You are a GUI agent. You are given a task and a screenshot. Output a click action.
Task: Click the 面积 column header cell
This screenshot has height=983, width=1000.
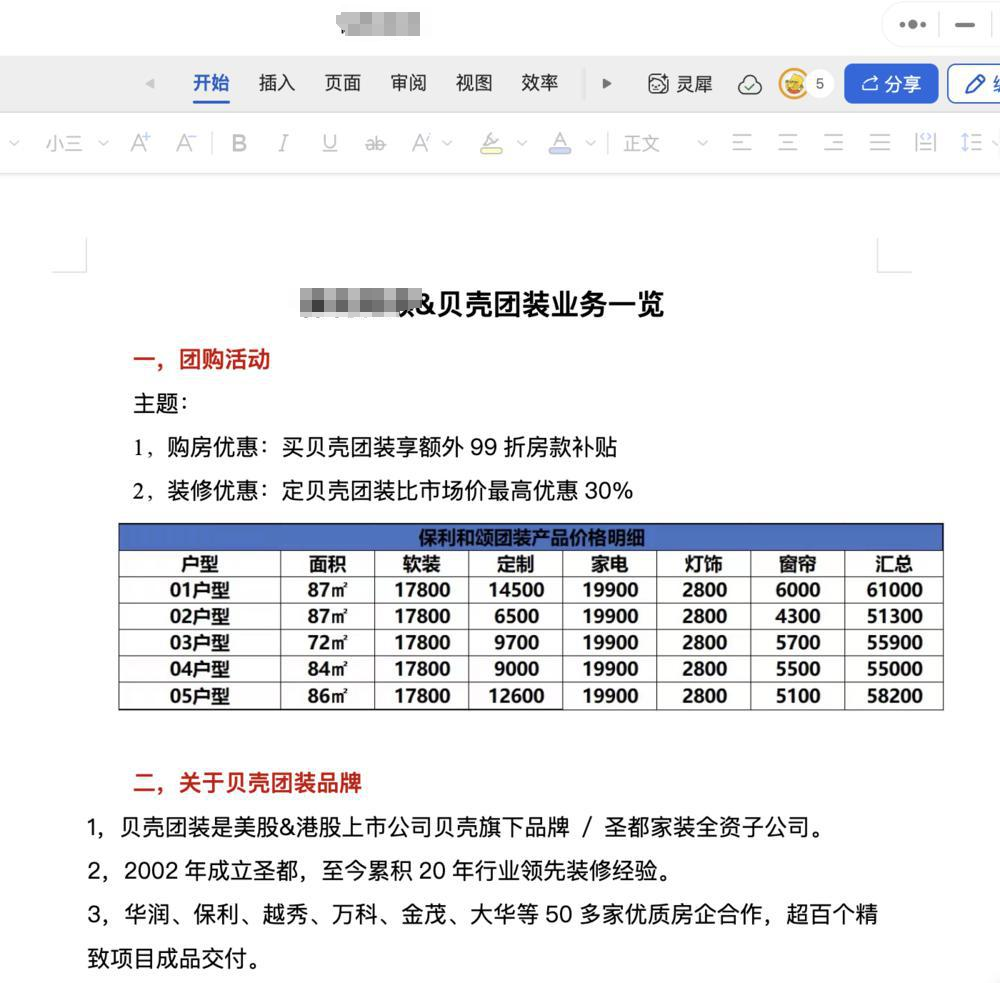coord(327,564)
